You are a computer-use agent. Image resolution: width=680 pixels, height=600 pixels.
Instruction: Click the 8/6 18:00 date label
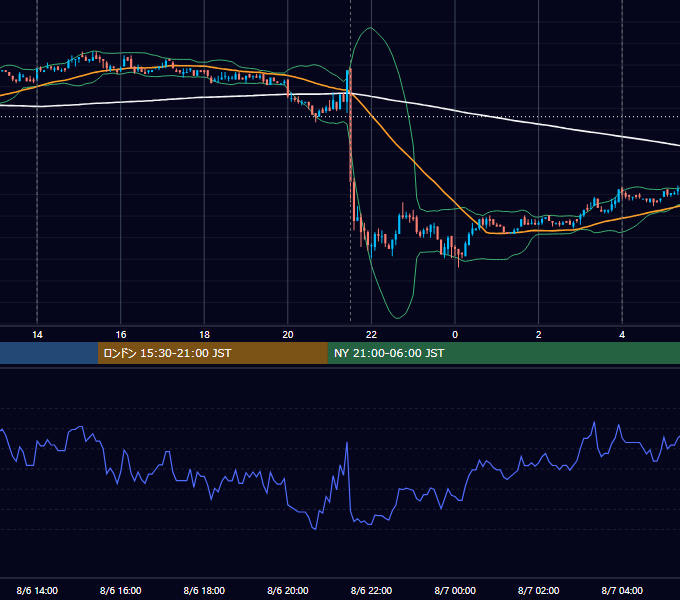tap(204, 590)
